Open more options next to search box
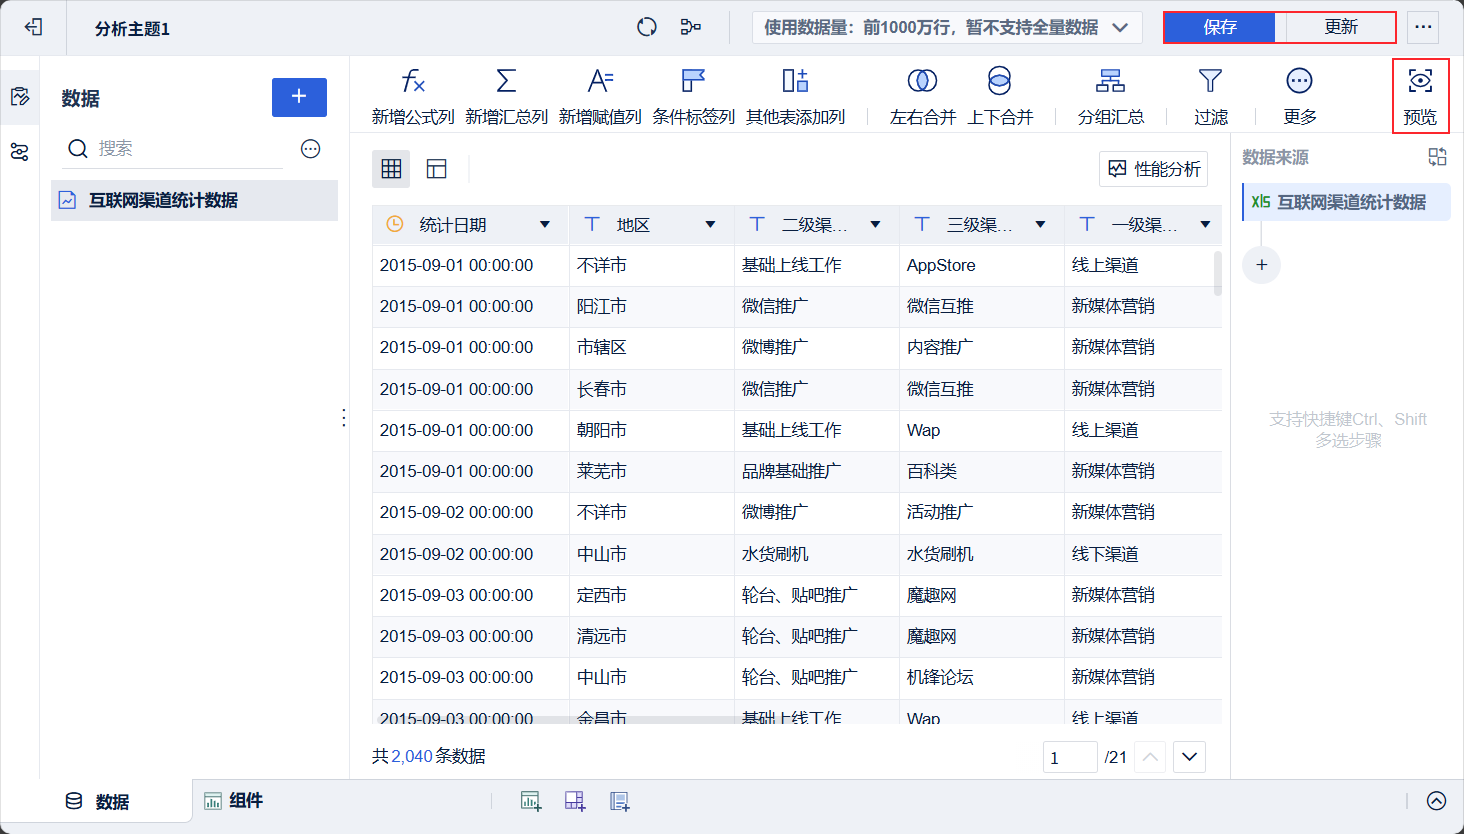Screen dimensions: 1464x834 311,149
